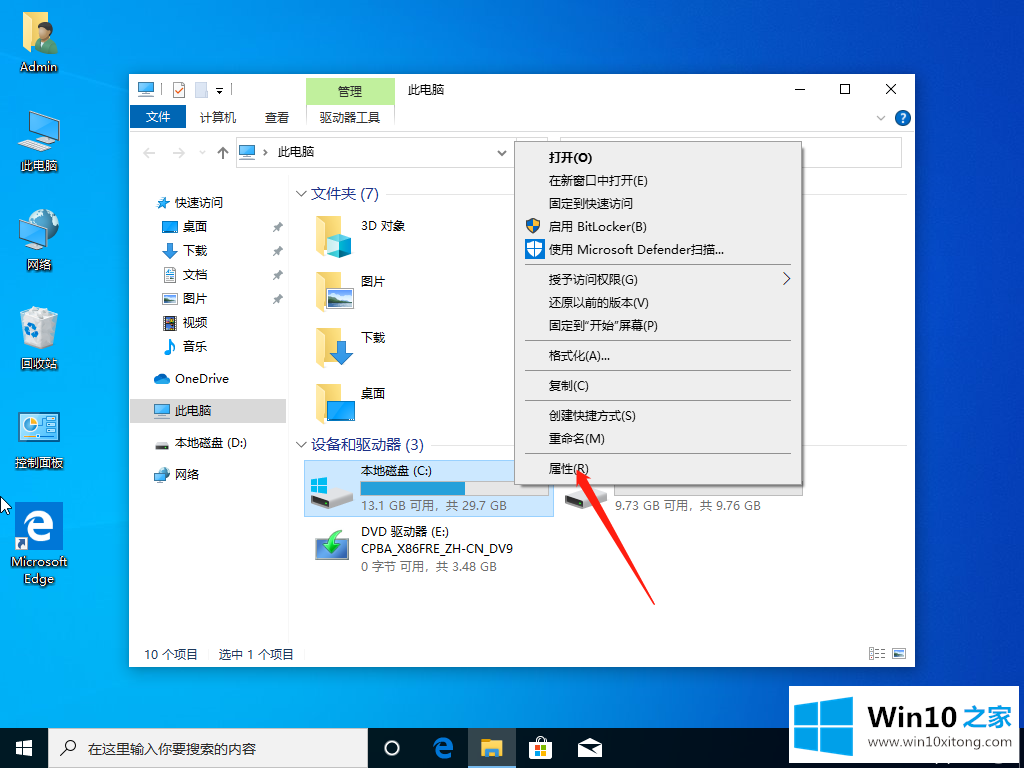Screen dimensions: 1024x768
Task: Expand 授予访问权限(G) submenu
Action: pos(658,280)
